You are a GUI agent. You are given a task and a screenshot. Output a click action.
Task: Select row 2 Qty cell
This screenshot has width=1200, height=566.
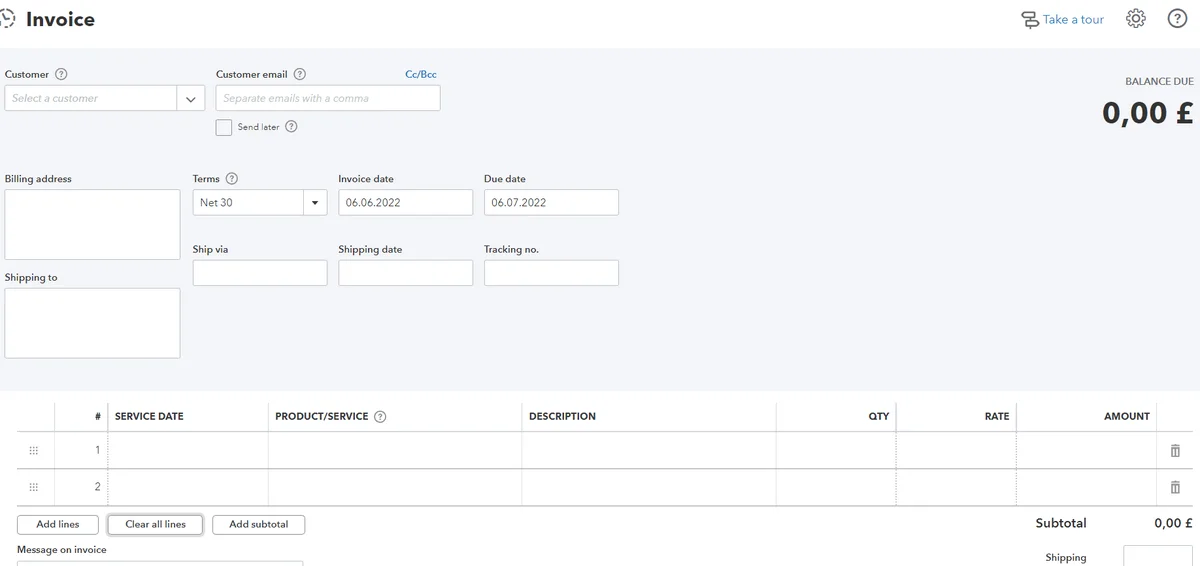(836, 487)
